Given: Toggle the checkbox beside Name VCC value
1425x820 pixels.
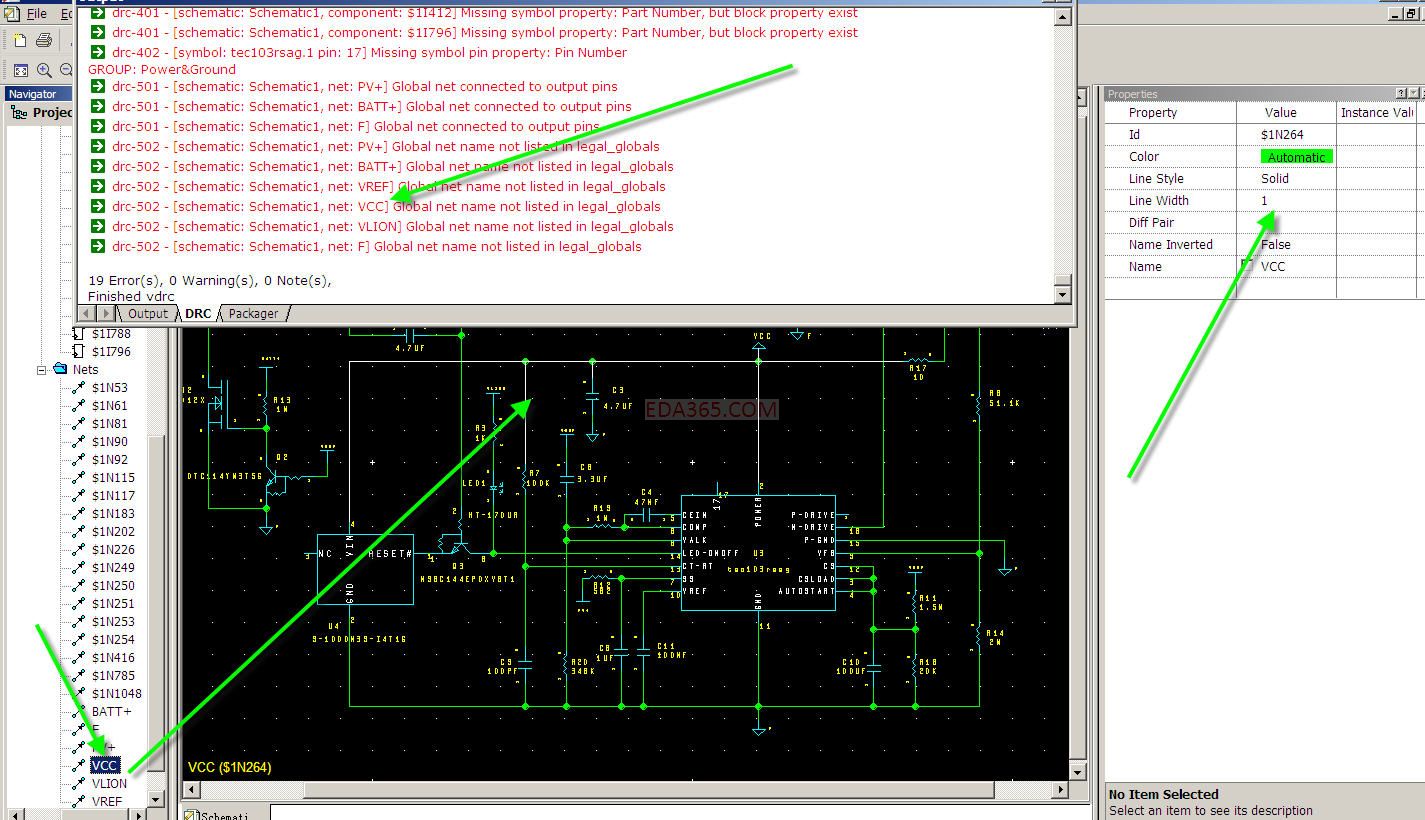Looking at the screenshot, I should 1246,265.
